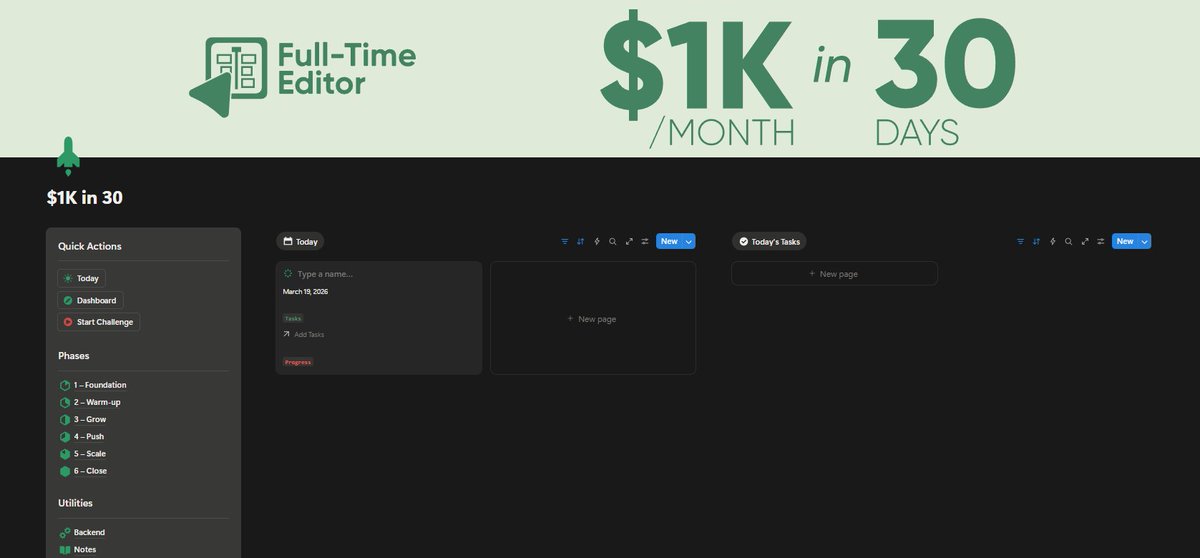The width and height of the screenshot is (1200, 558).
Task: Open 5 – Scale phase page
Action: [89, 454]
